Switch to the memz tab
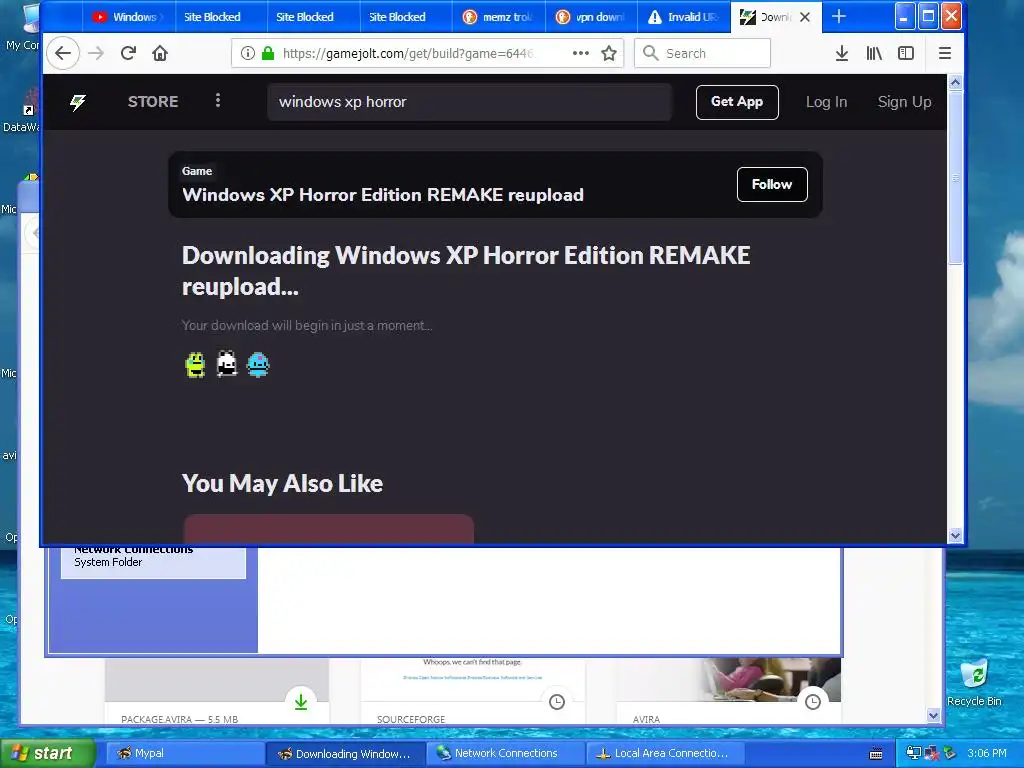1024x768 pixels. pos(499,17)
